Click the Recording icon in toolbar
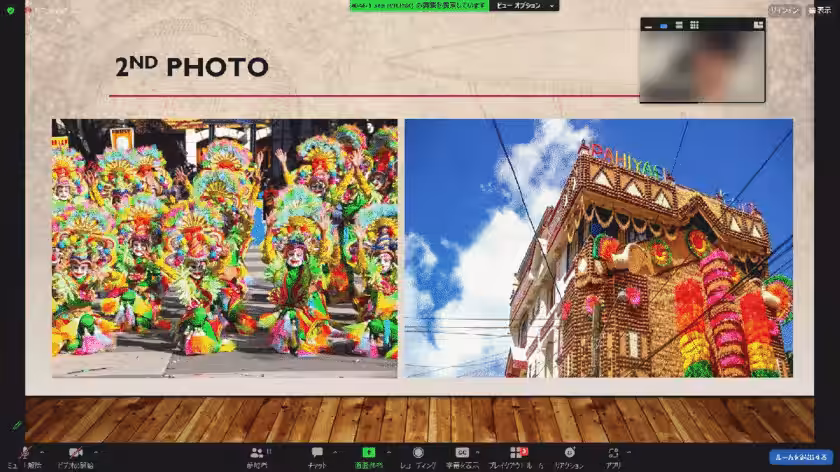 (x=418, y=455)
